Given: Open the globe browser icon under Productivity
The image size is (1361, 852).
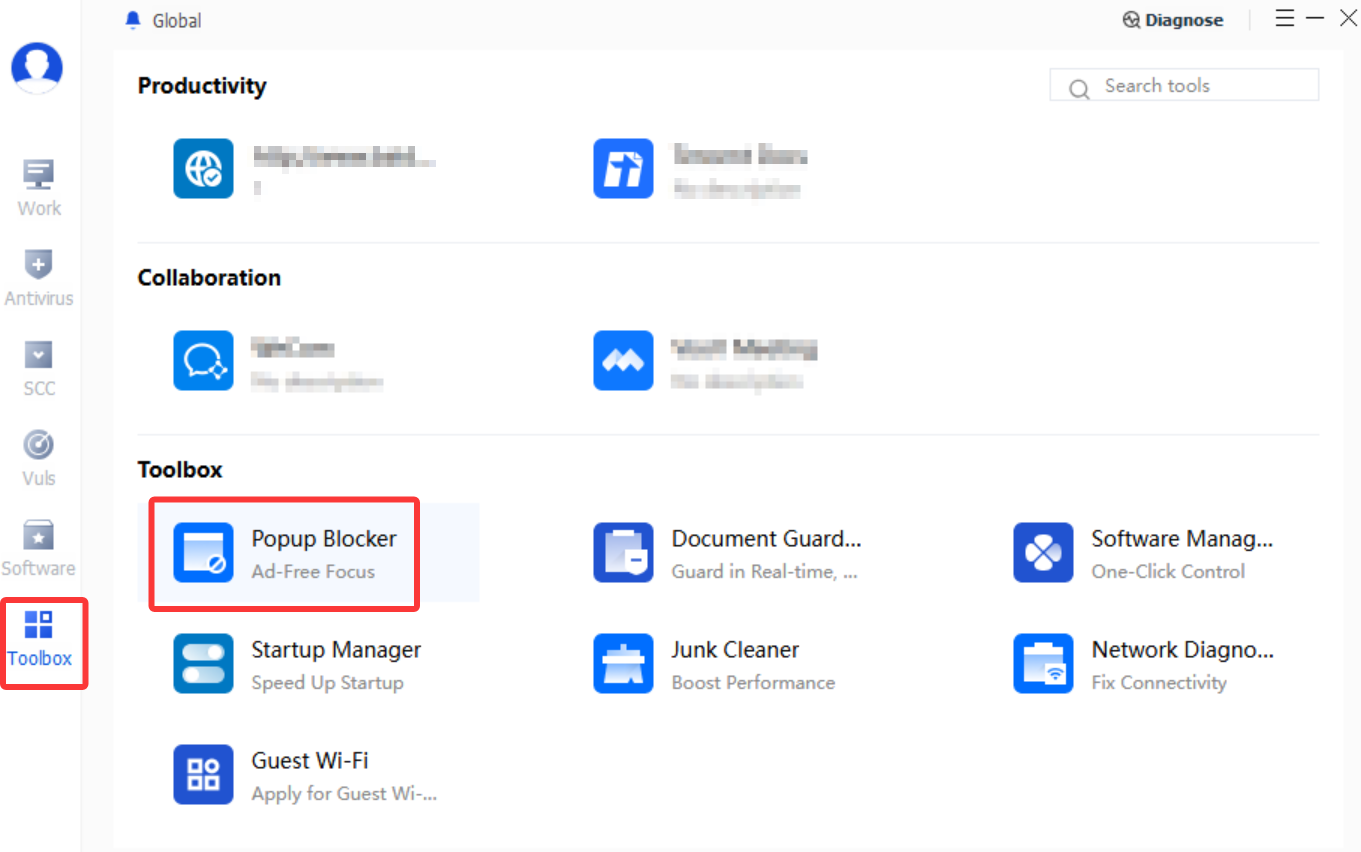Looking at the screenshot, I should pyautogui.click(x=203, y=168).
